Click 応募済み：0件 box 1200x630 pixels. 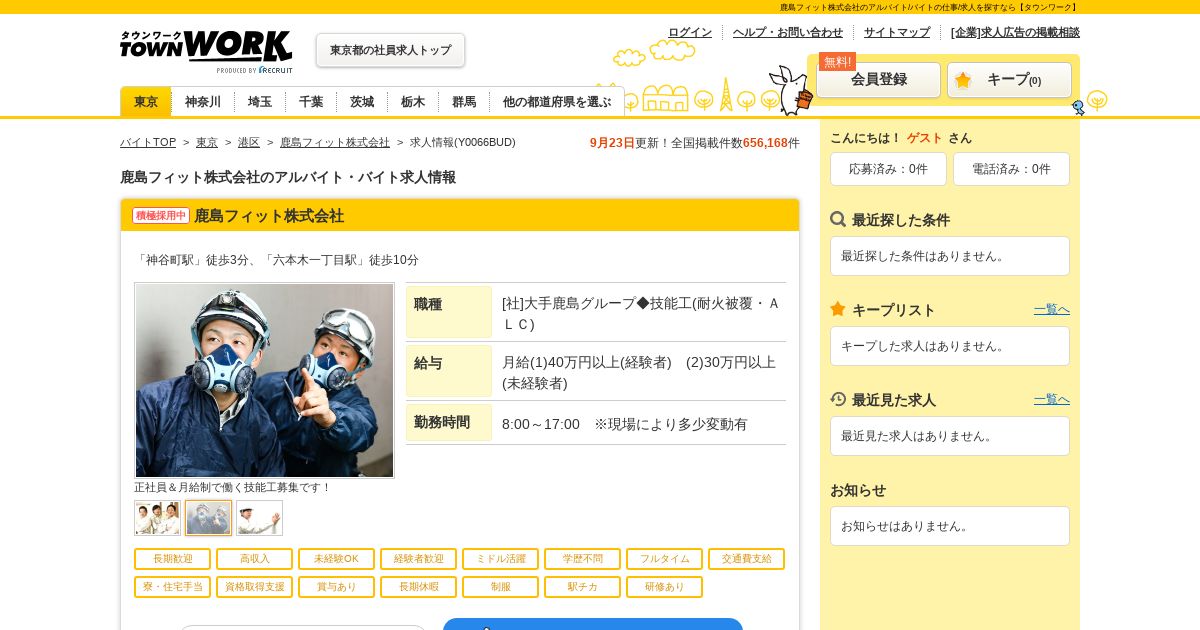[x=888, y=169]
